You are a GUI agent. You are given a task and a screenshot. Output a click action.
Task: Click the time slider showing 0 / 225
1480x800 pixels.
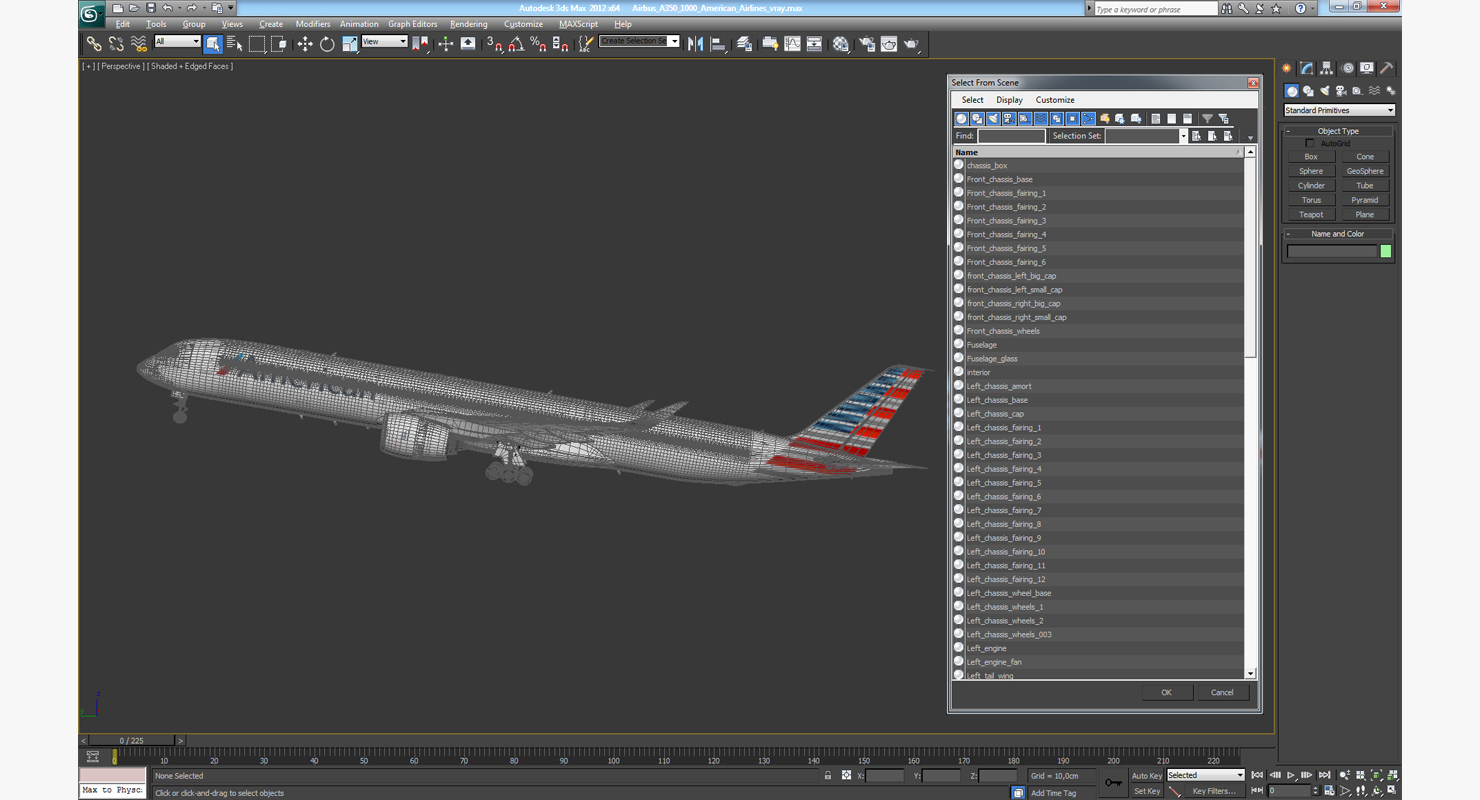(132, 741)
